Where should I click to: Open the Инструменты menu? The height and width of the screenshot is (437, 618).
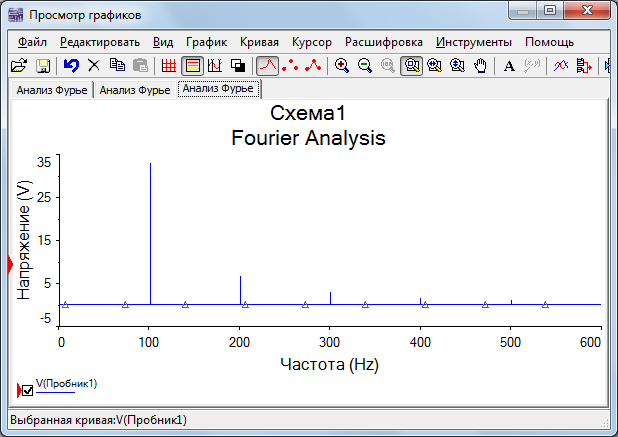[474, 42]
